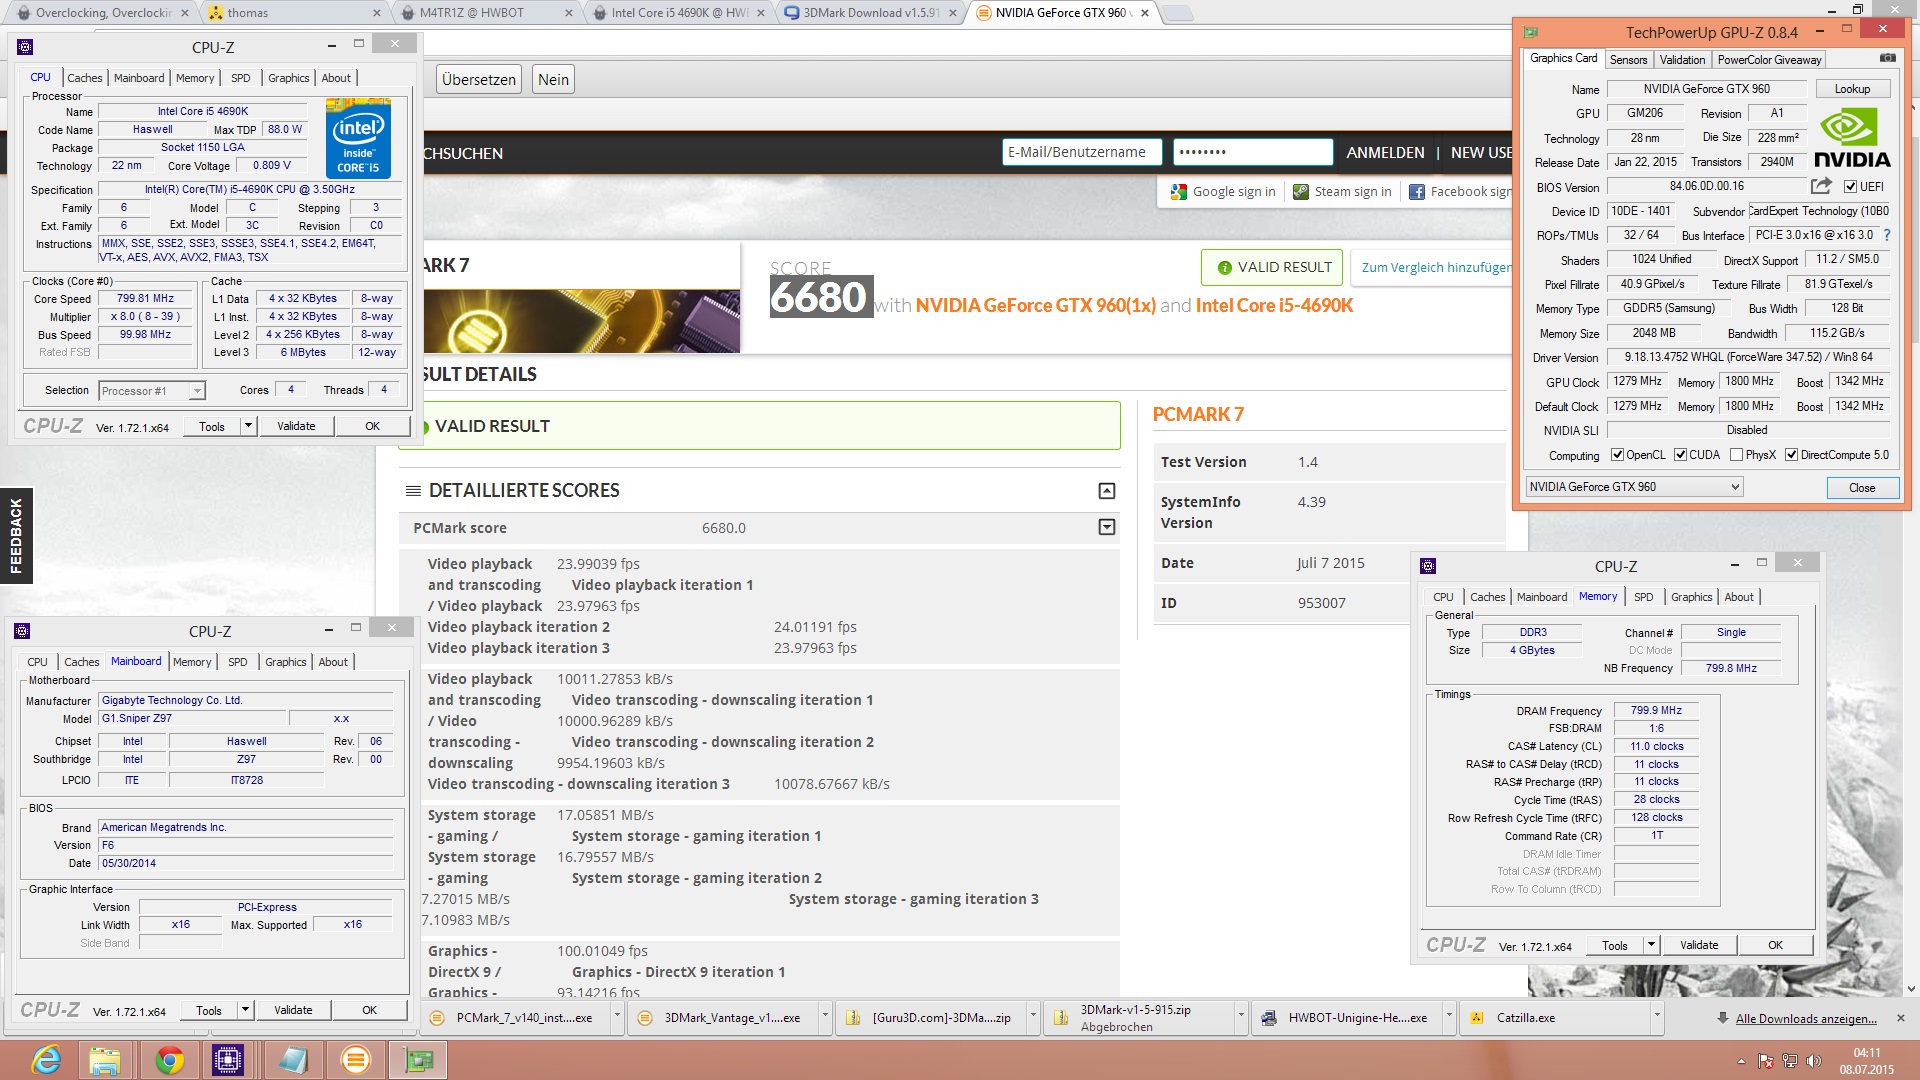Click the Intel Core i5-4690K link in score

(1274, 306)
